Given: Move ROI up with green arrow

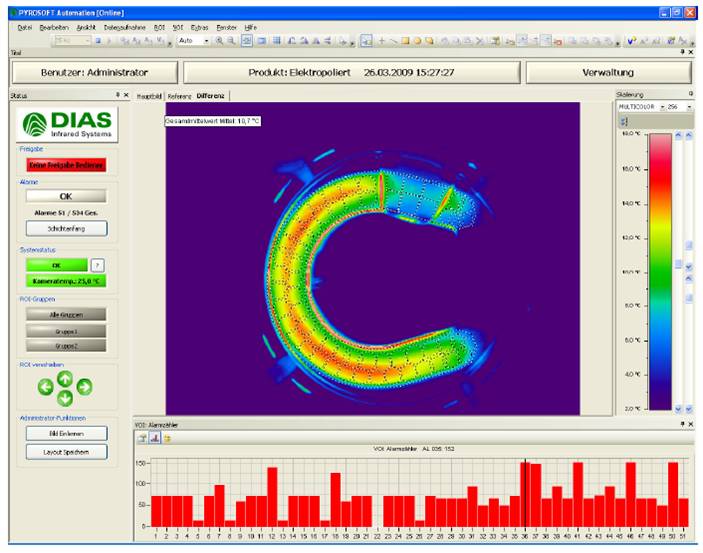Looking at the screenshot, I should (64, 378).
